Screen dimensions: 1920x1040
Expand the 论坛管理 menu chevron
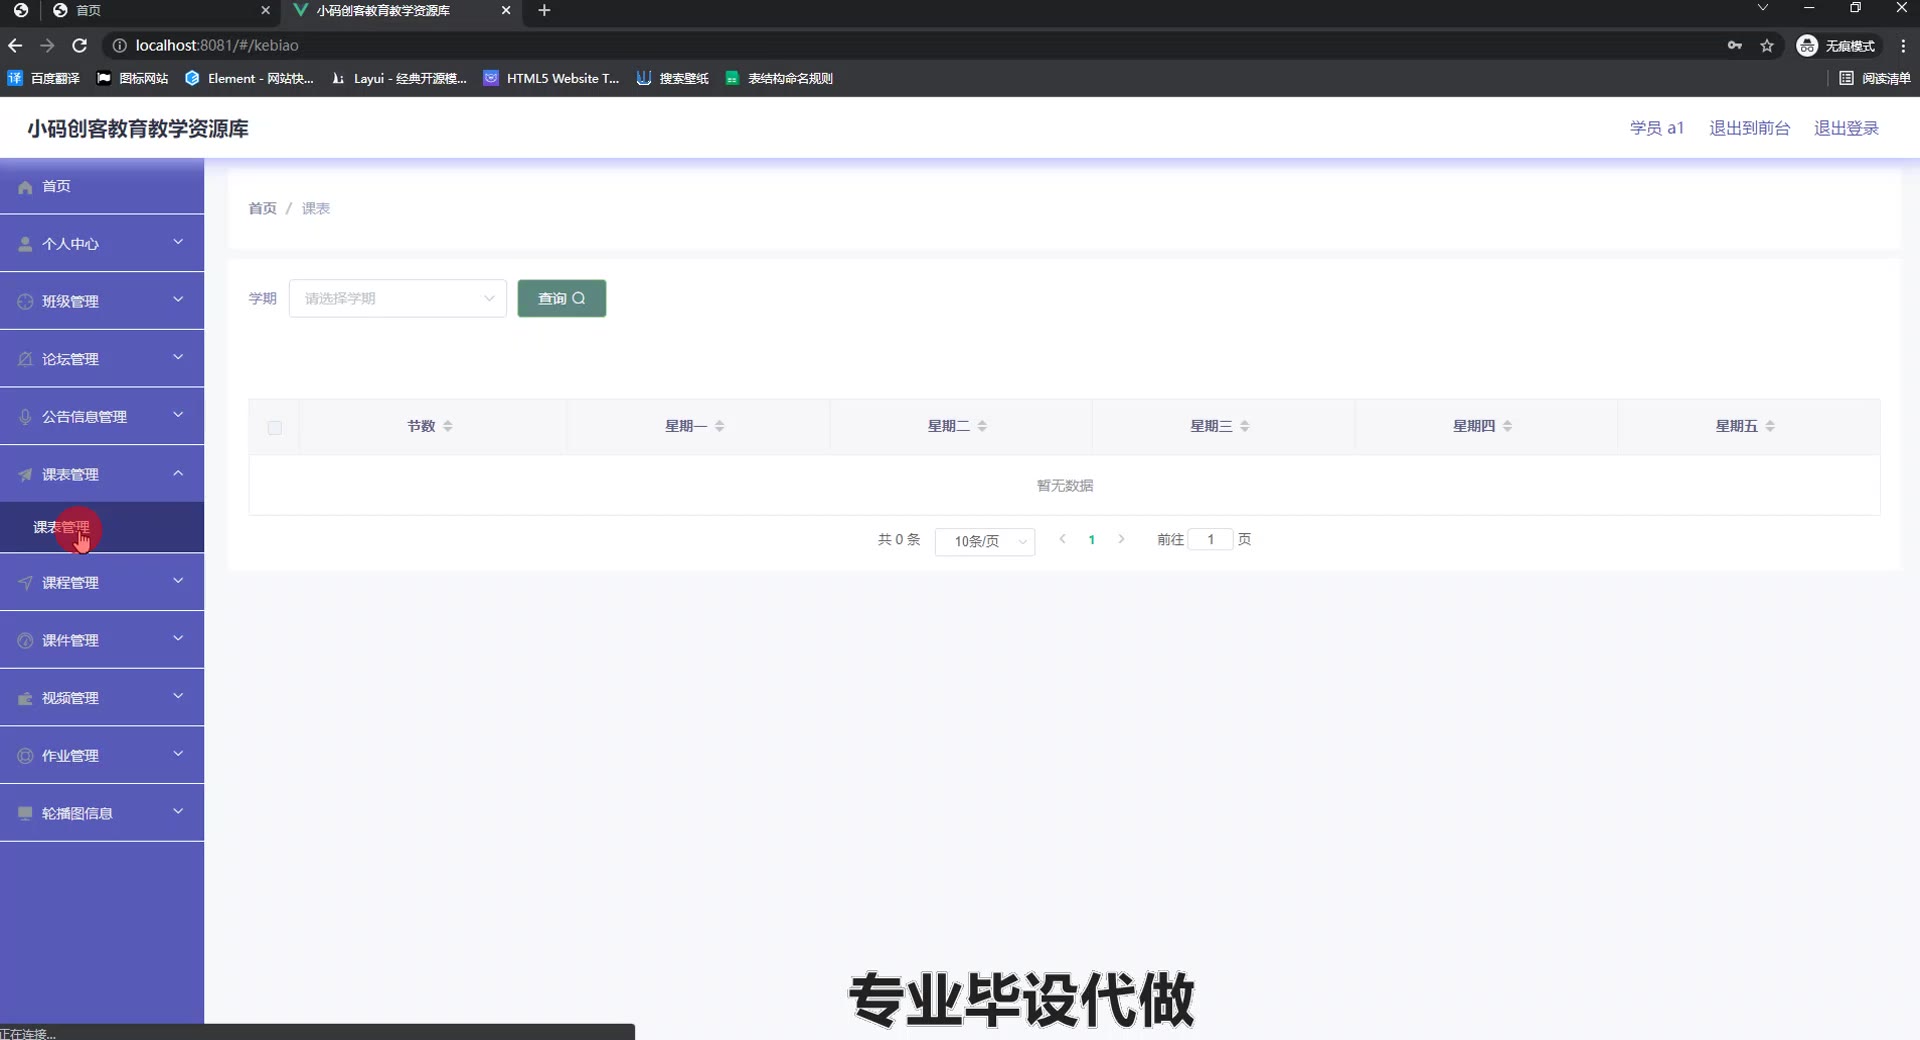[x=178, y=357]
